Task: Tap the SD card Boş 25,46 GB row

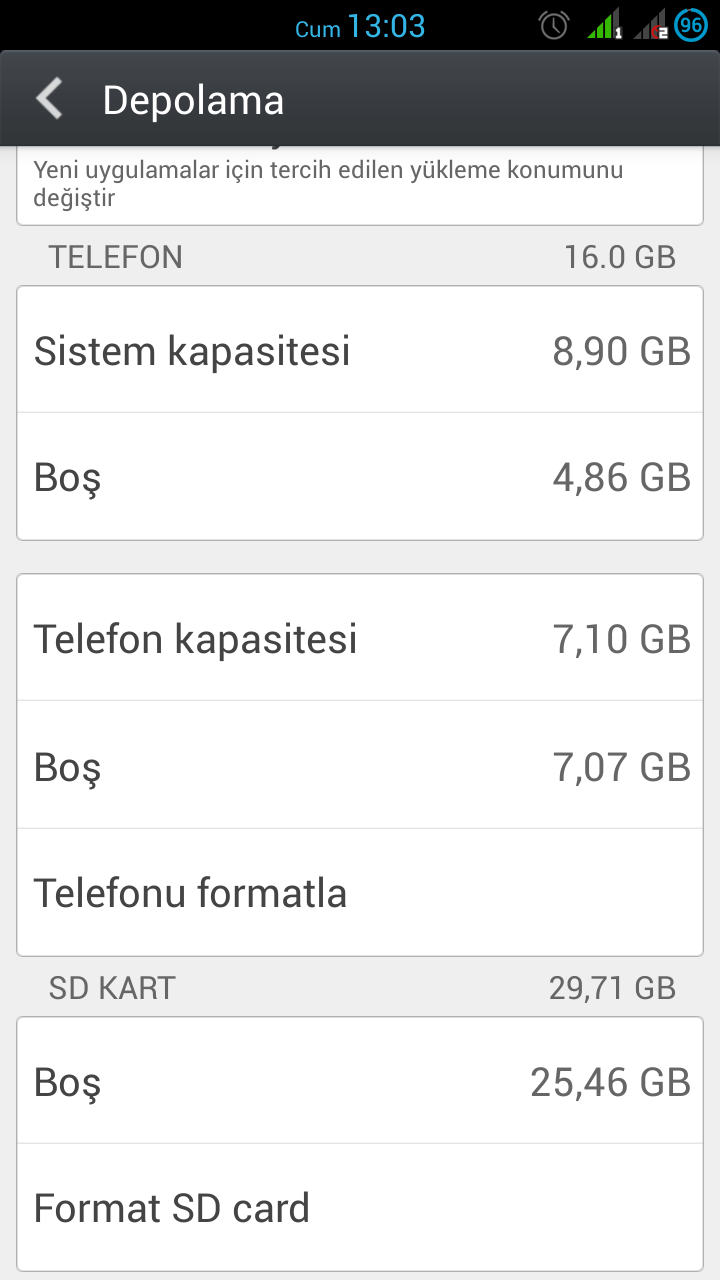Action: [360, 1081]
